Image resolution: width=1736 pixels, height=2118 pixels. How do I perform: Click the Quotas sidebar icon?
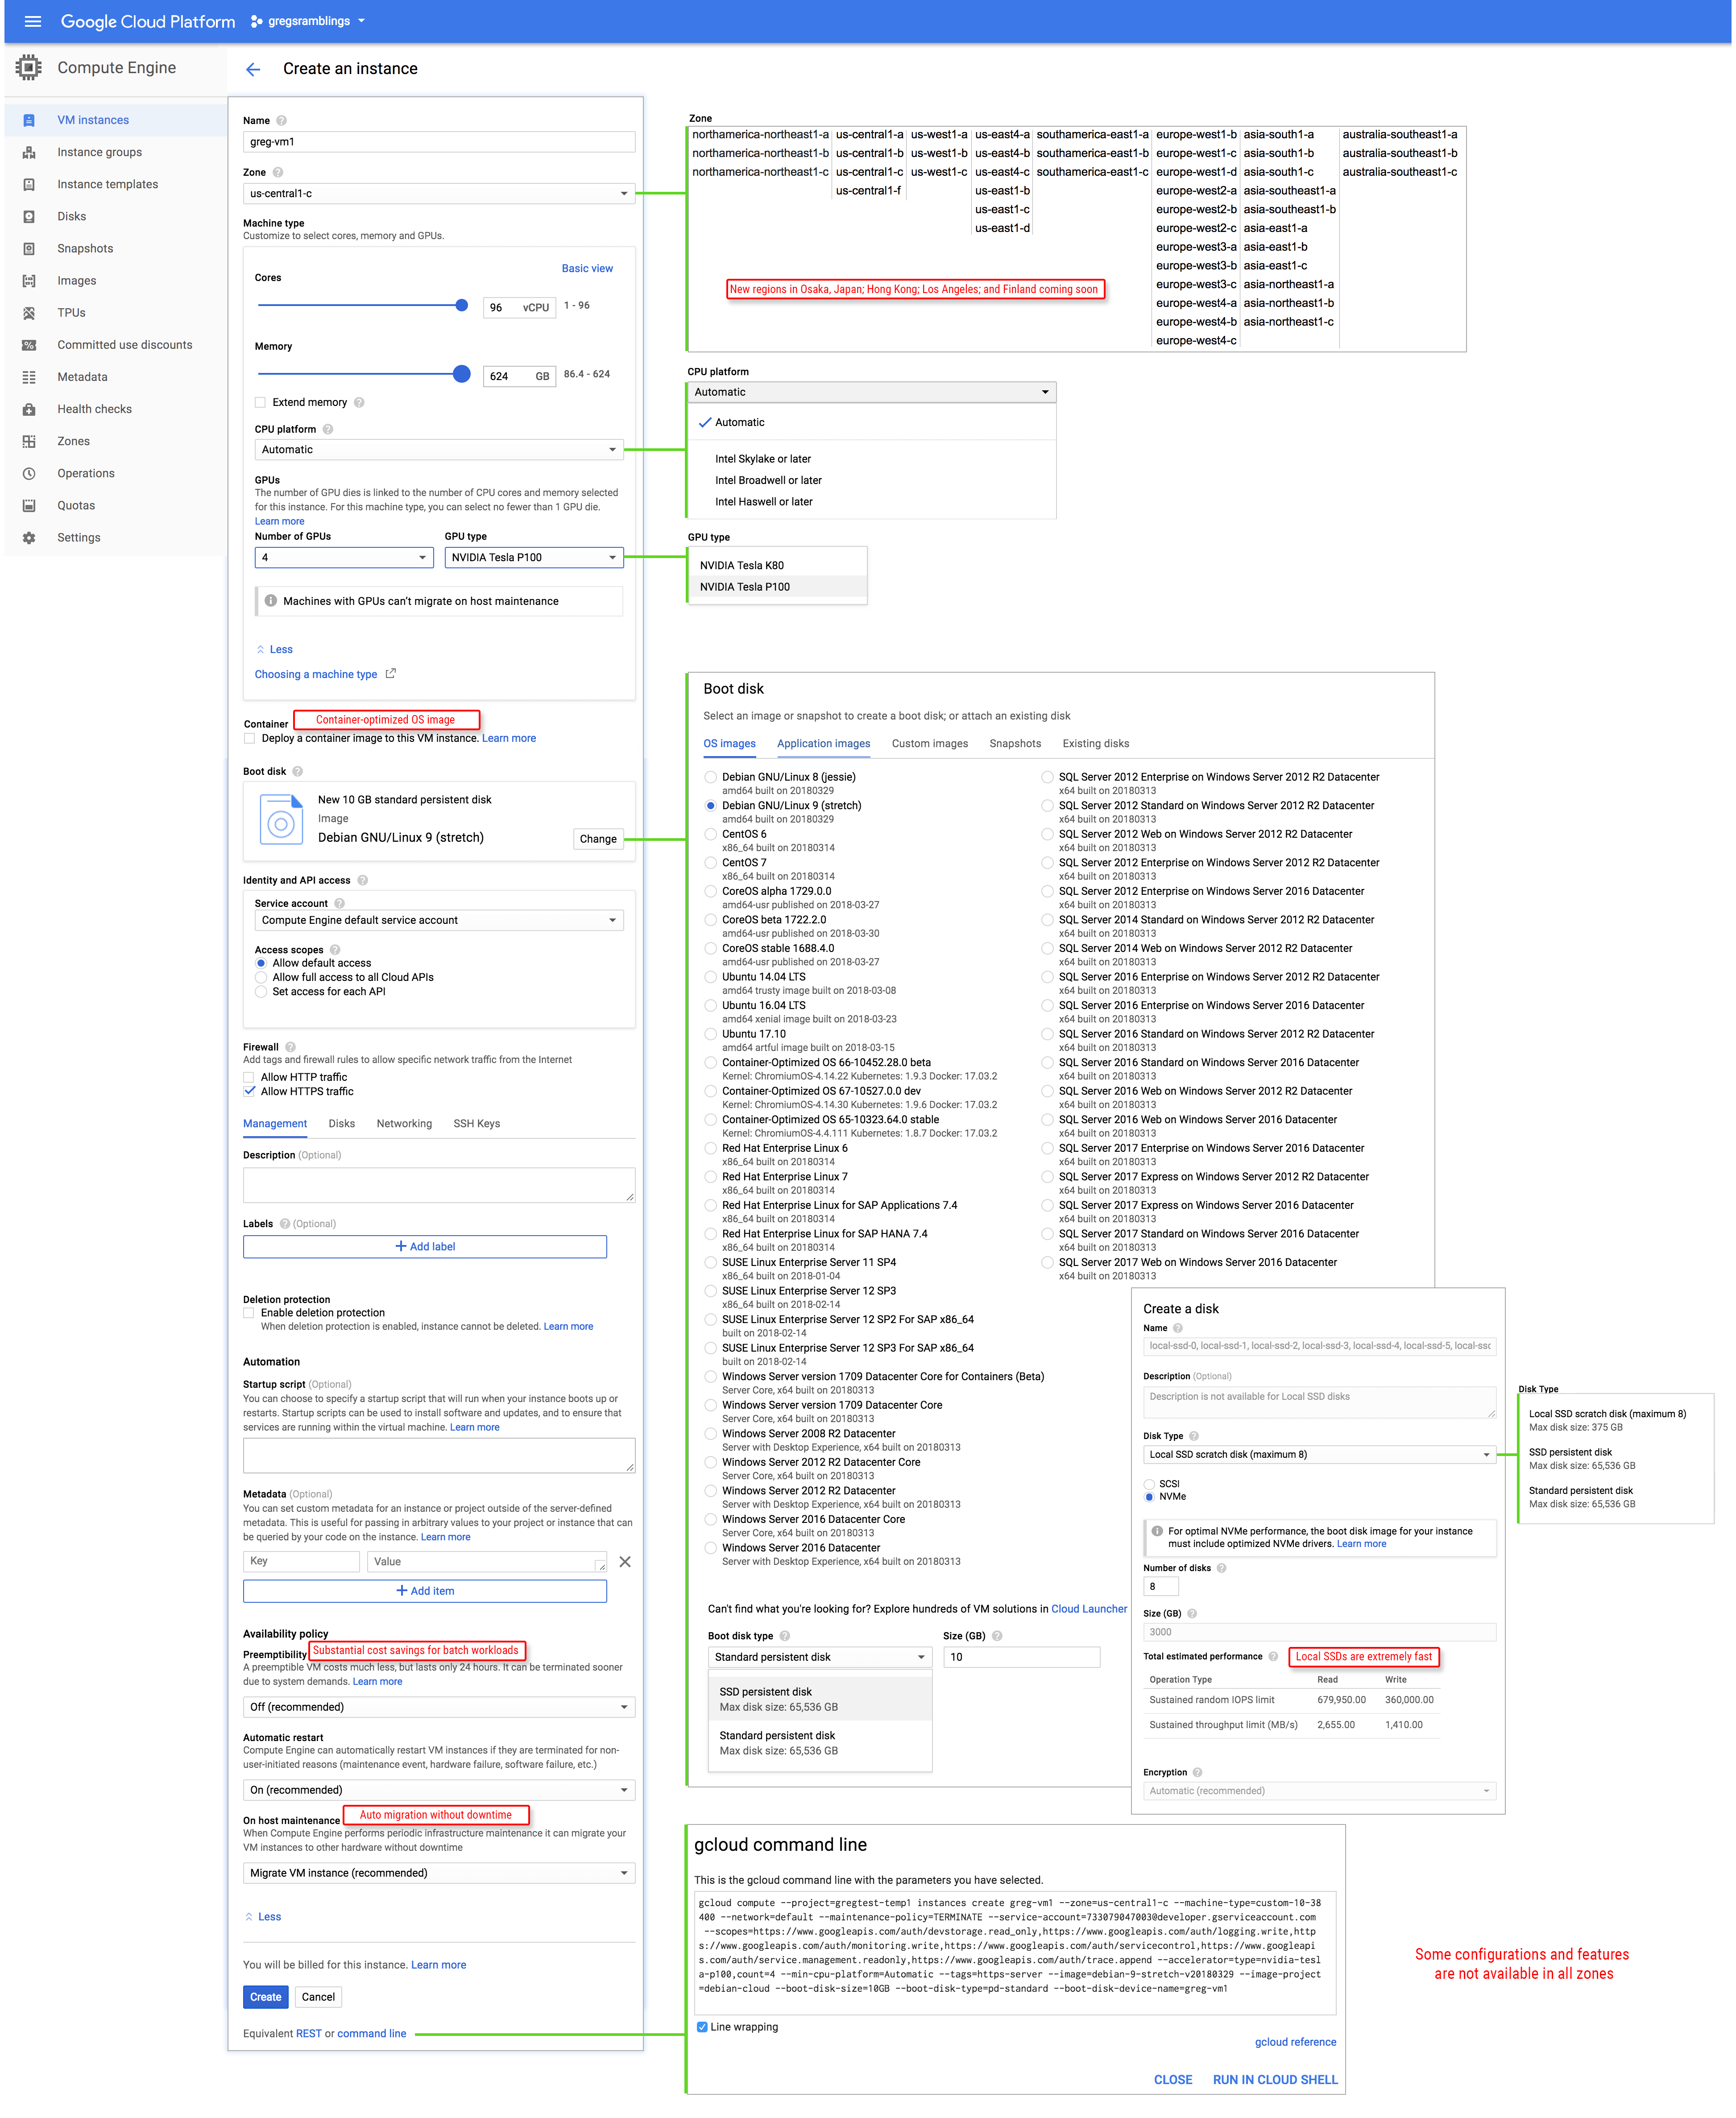pos(29,505)
